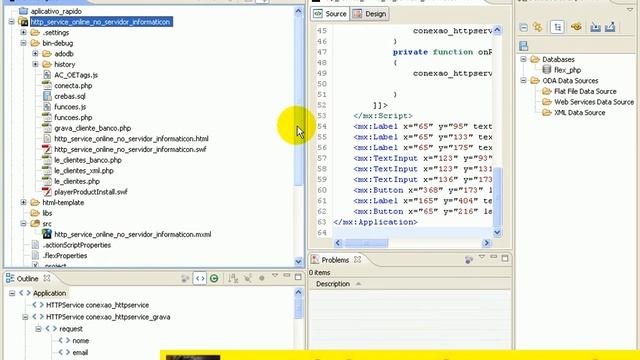Close the Outline tab with its X

[x=47, y=278]
